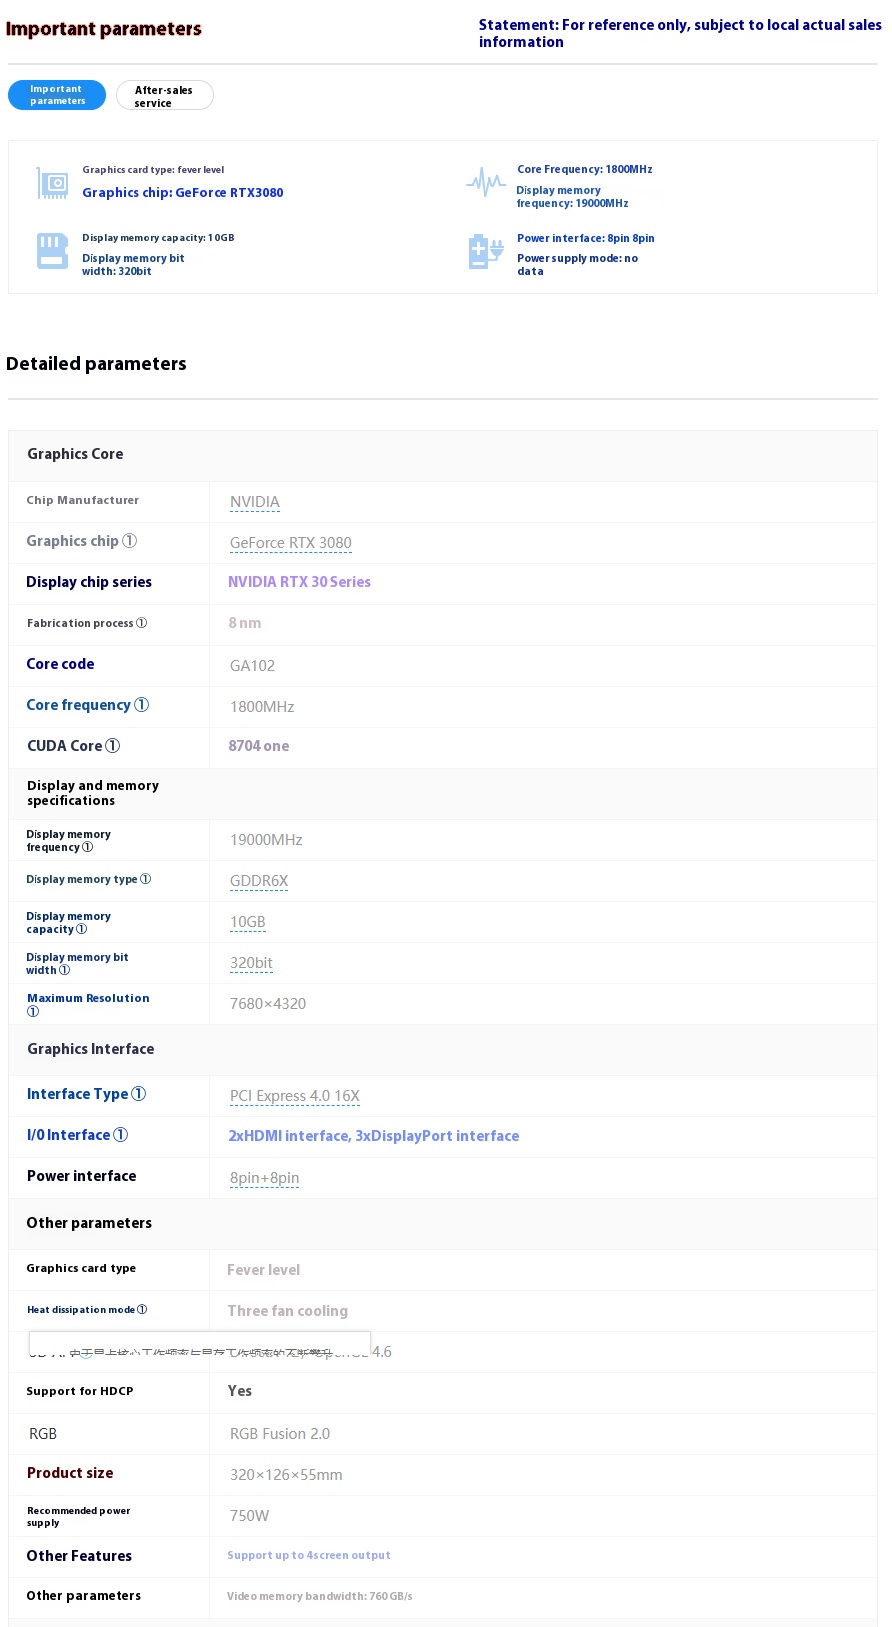Click the Detailed parameters heading
The height and width of the screenshot is (1627, 892).
(x=96, y=364)
